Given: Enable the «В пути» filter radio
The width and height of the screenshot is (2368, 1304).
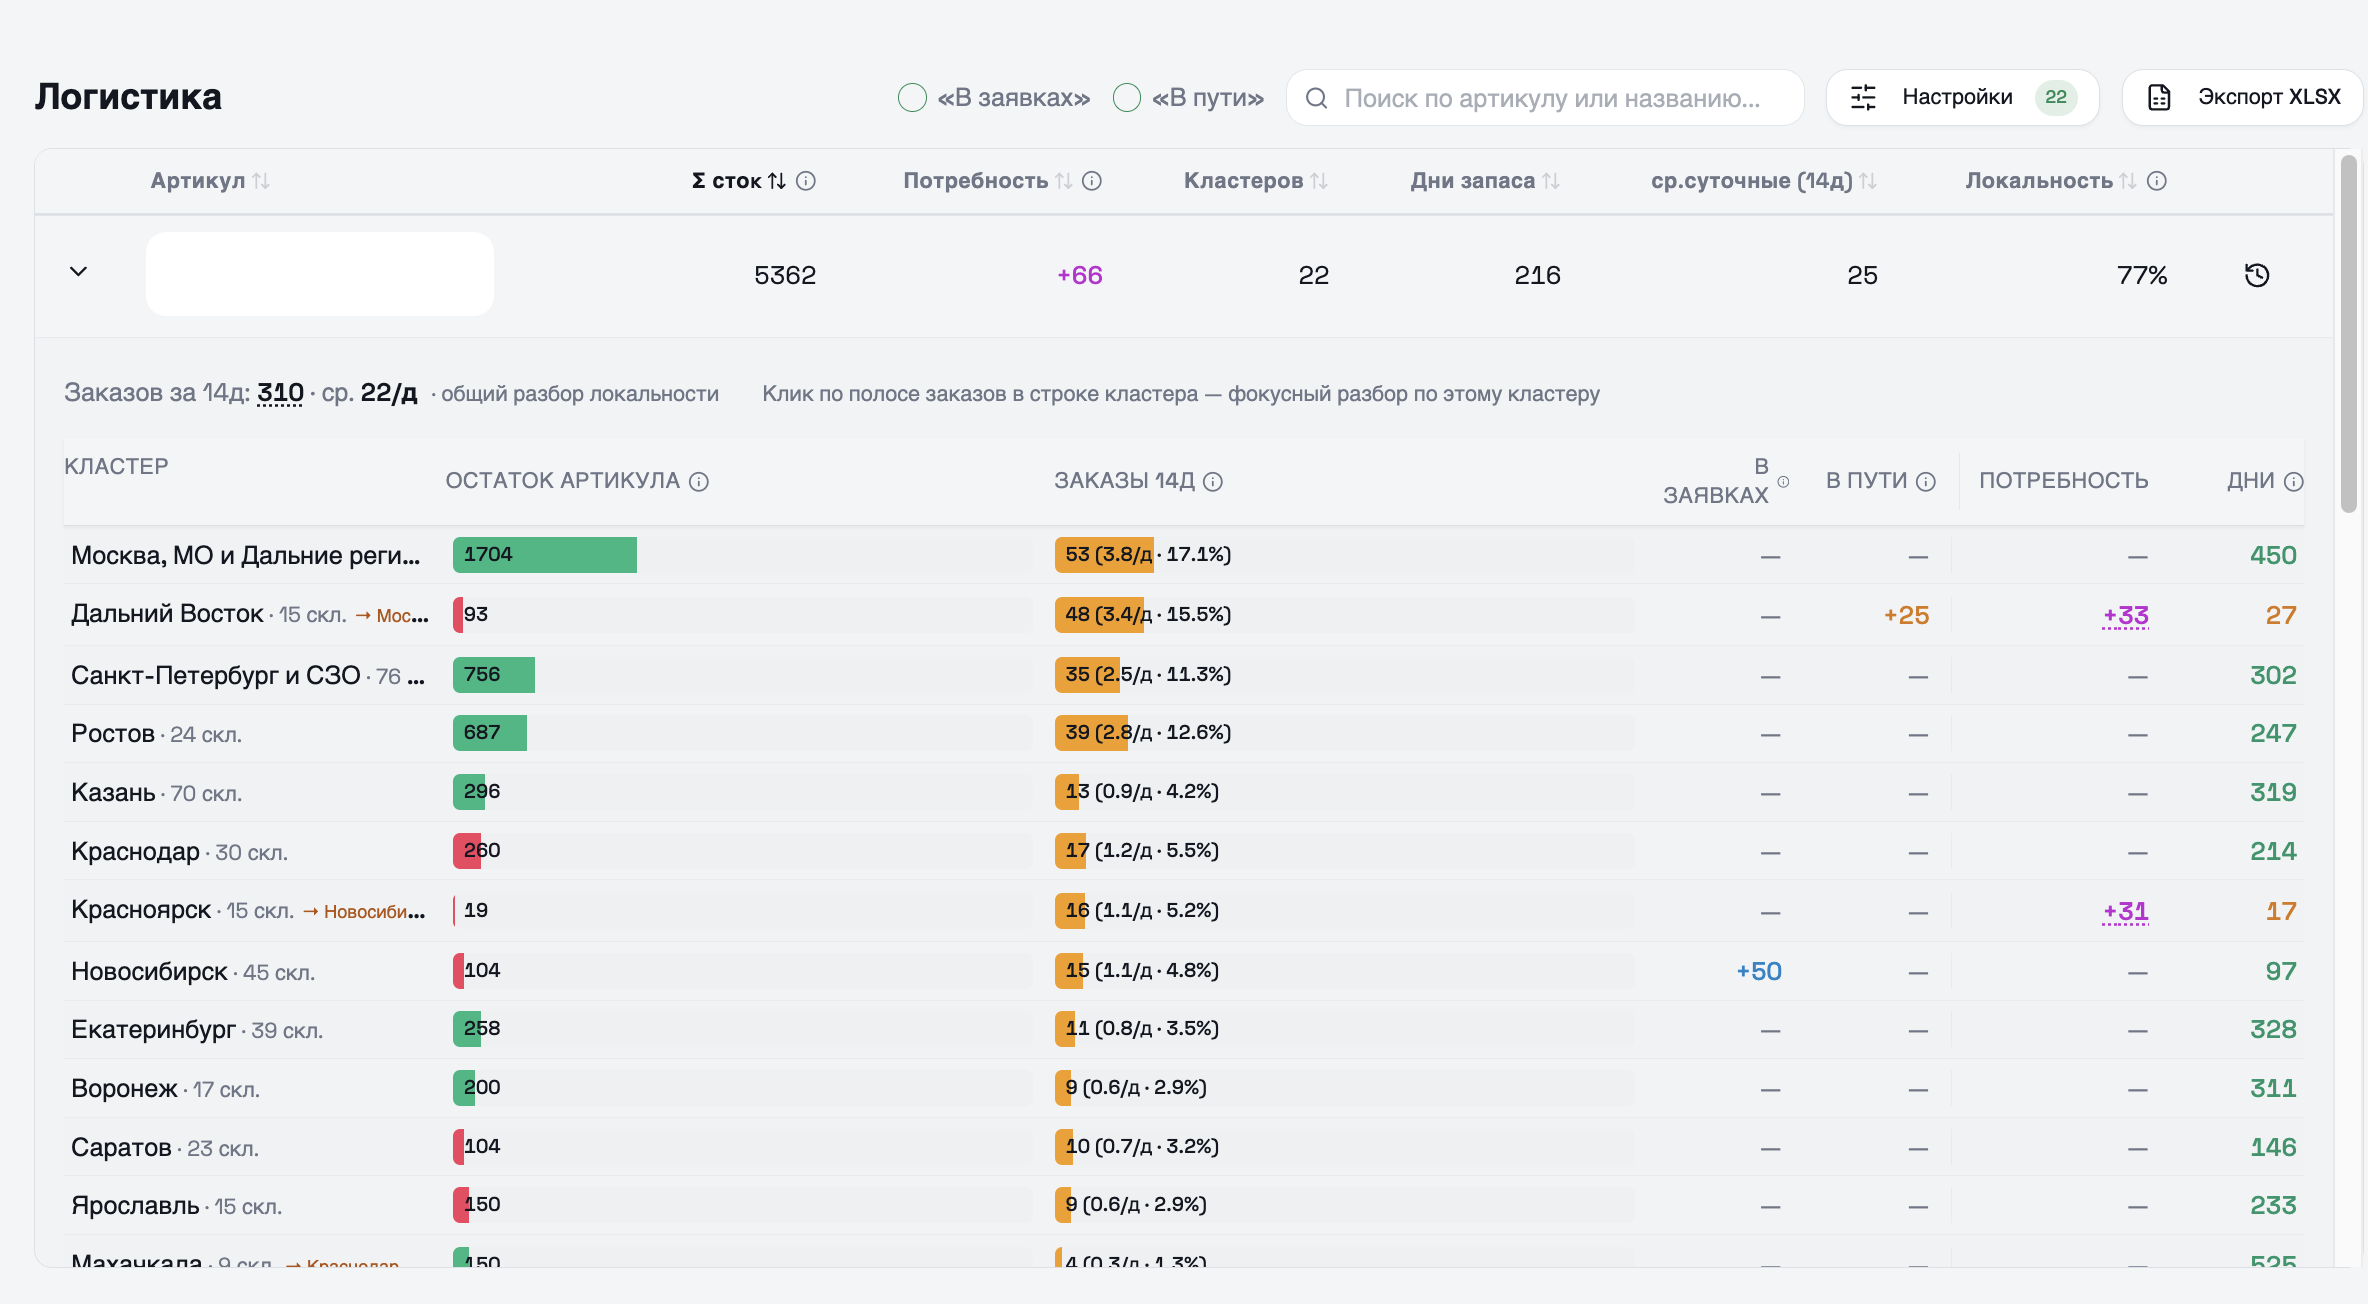Looking at the screenshot, I should (1127, 97).
